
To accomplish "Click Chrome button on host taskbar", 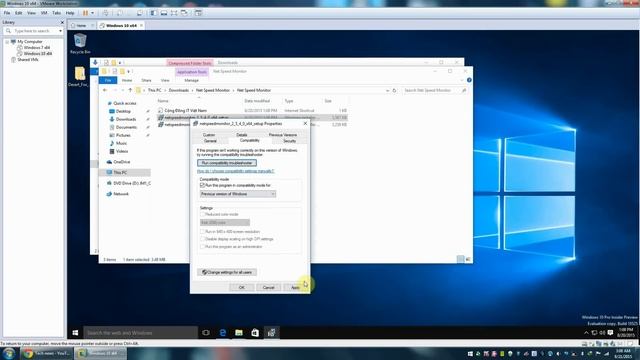I will (x=47, y=353).
